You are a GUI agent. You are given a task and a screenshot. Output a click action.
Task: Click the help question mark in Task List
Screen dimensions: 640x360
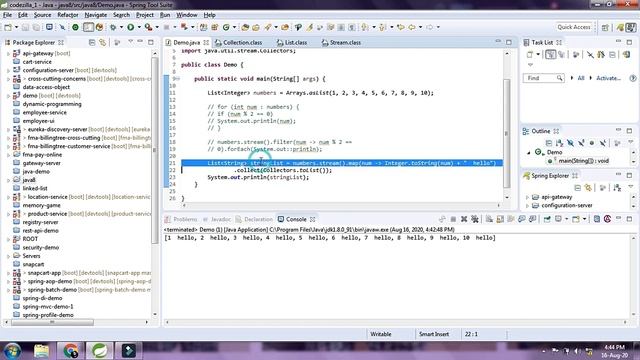pyautogui.click(x=633, y=78)
